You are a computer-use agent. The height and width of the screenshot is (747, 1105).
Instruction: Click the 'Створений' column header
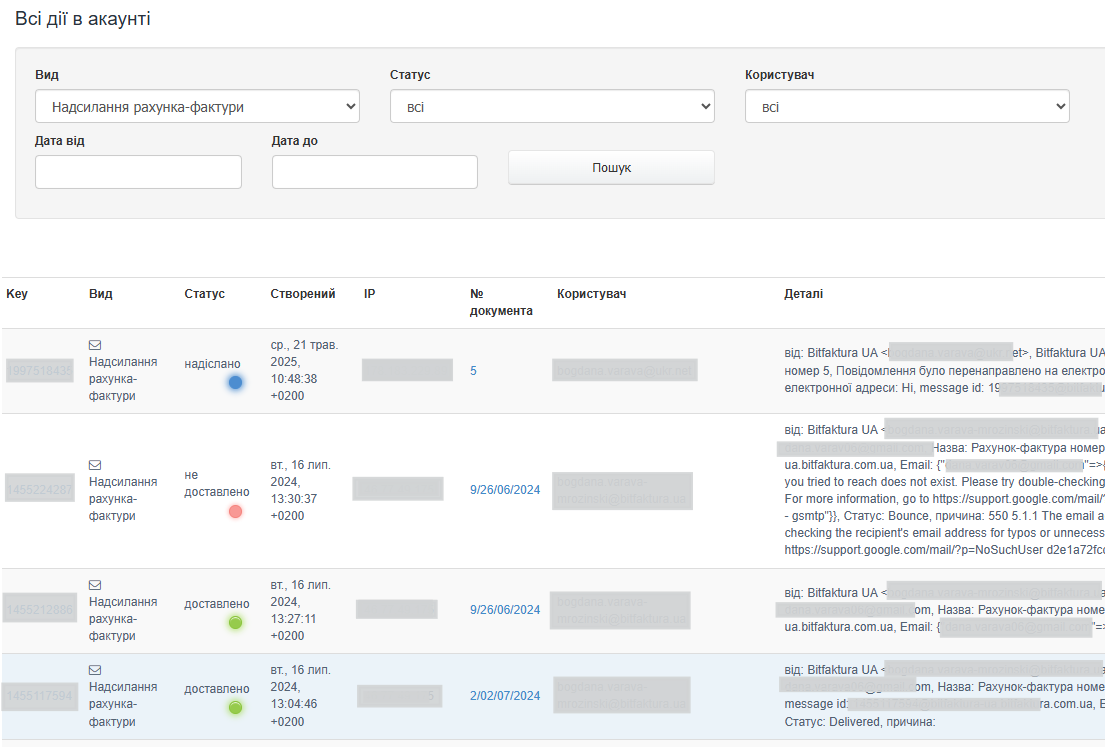[x=302, y=294]
